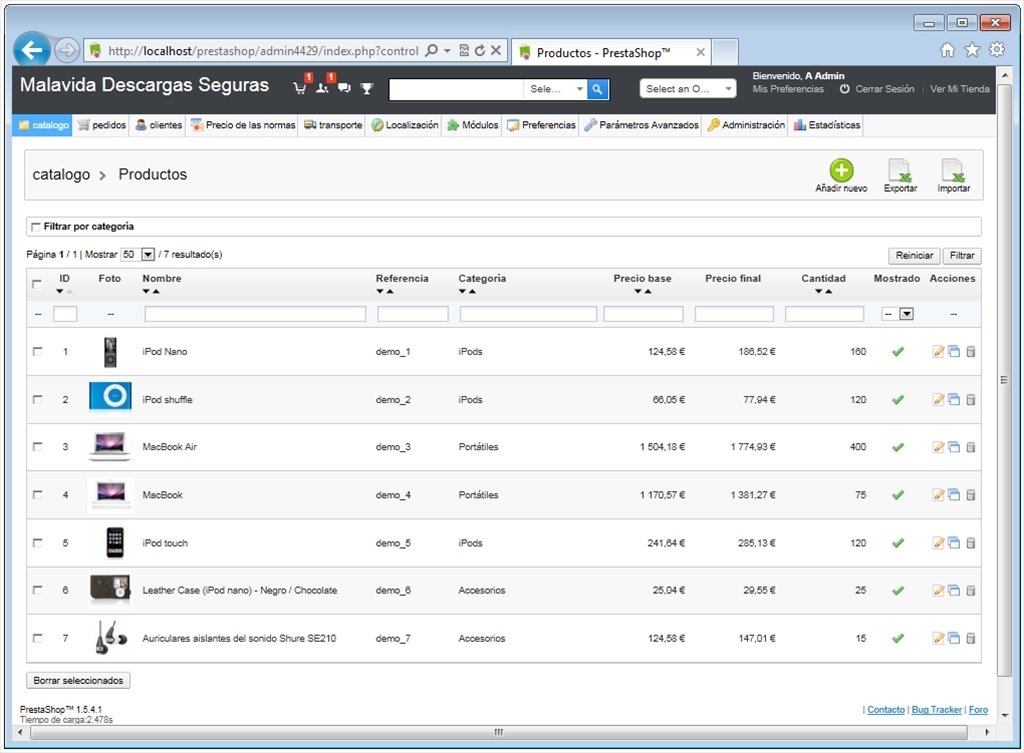This screenshot has height=753, width=1024.
Task: Open the Mostrado filter dropdown
Action: [897, 314]
